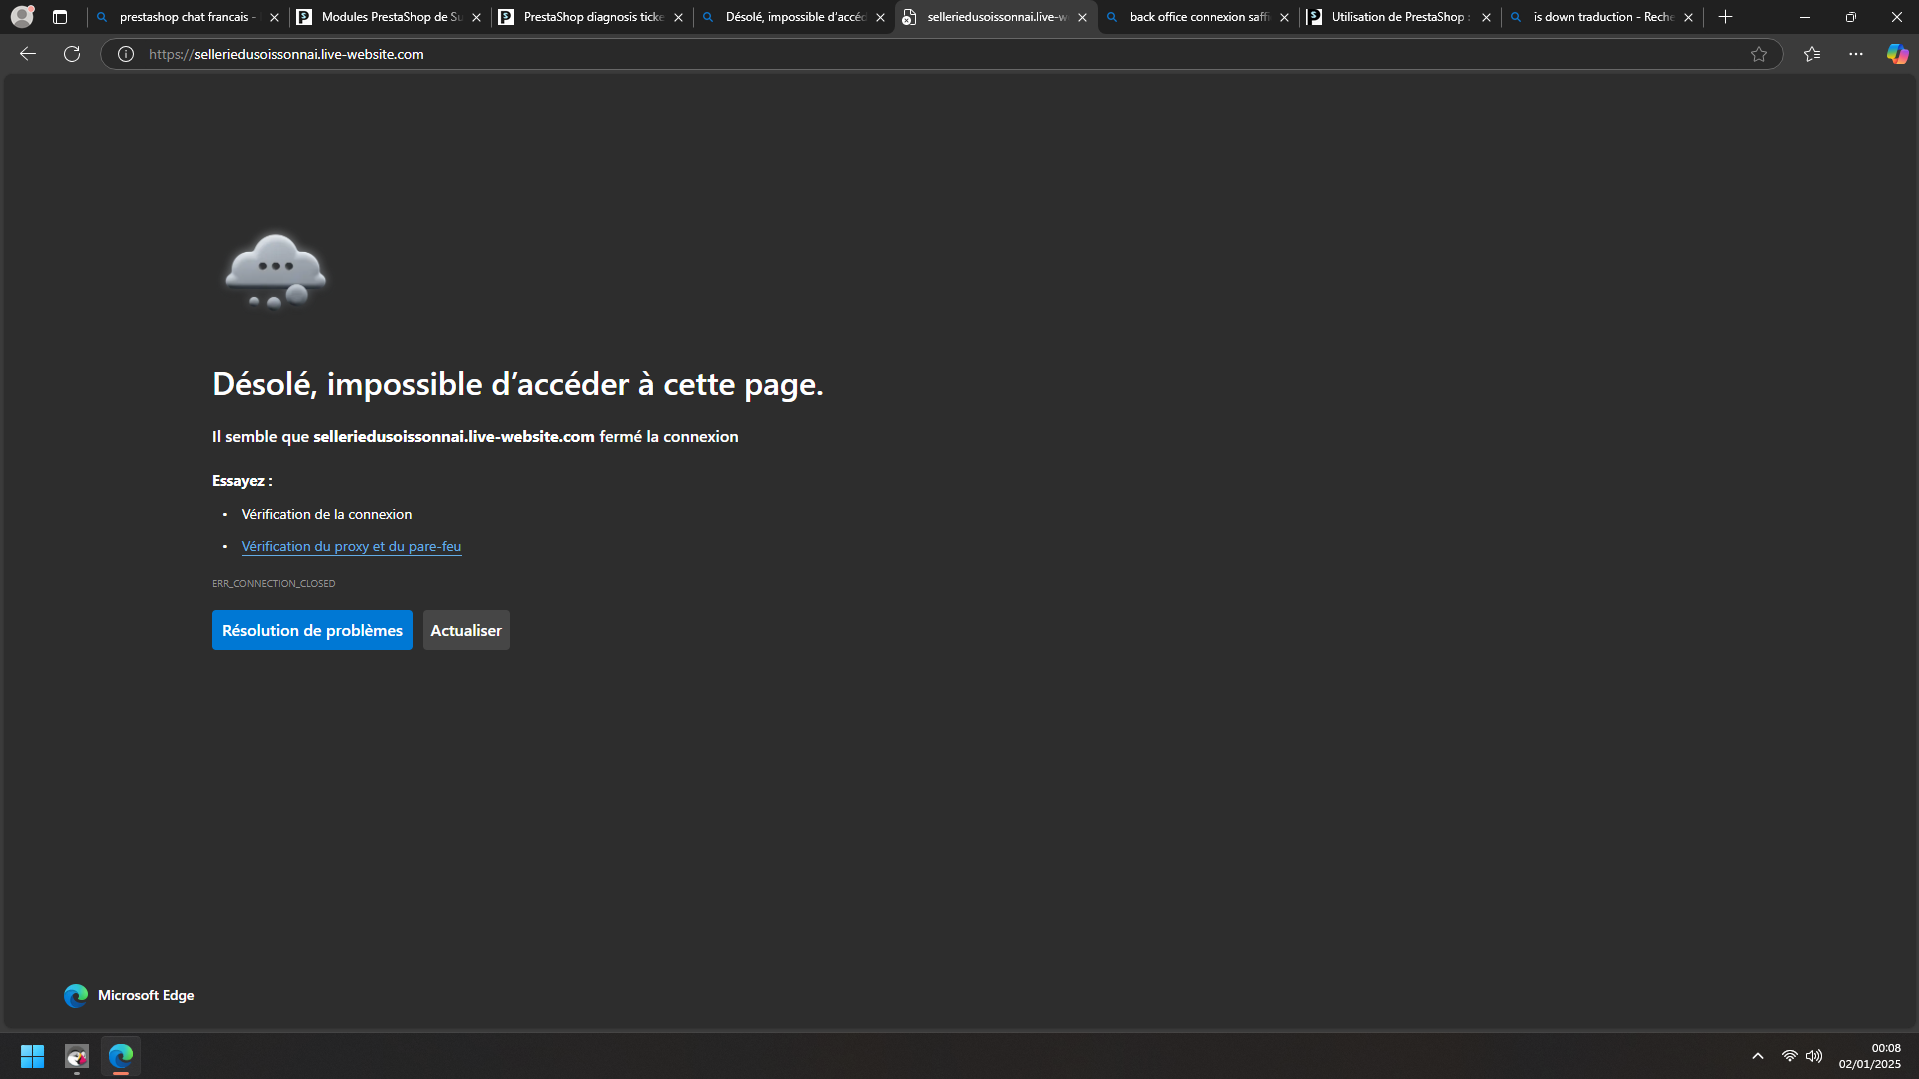This screenshot has height=1079, width=1919.
Task: Close the 'Utilisation de PrestaShop' tab
Action: point(1486,17)
